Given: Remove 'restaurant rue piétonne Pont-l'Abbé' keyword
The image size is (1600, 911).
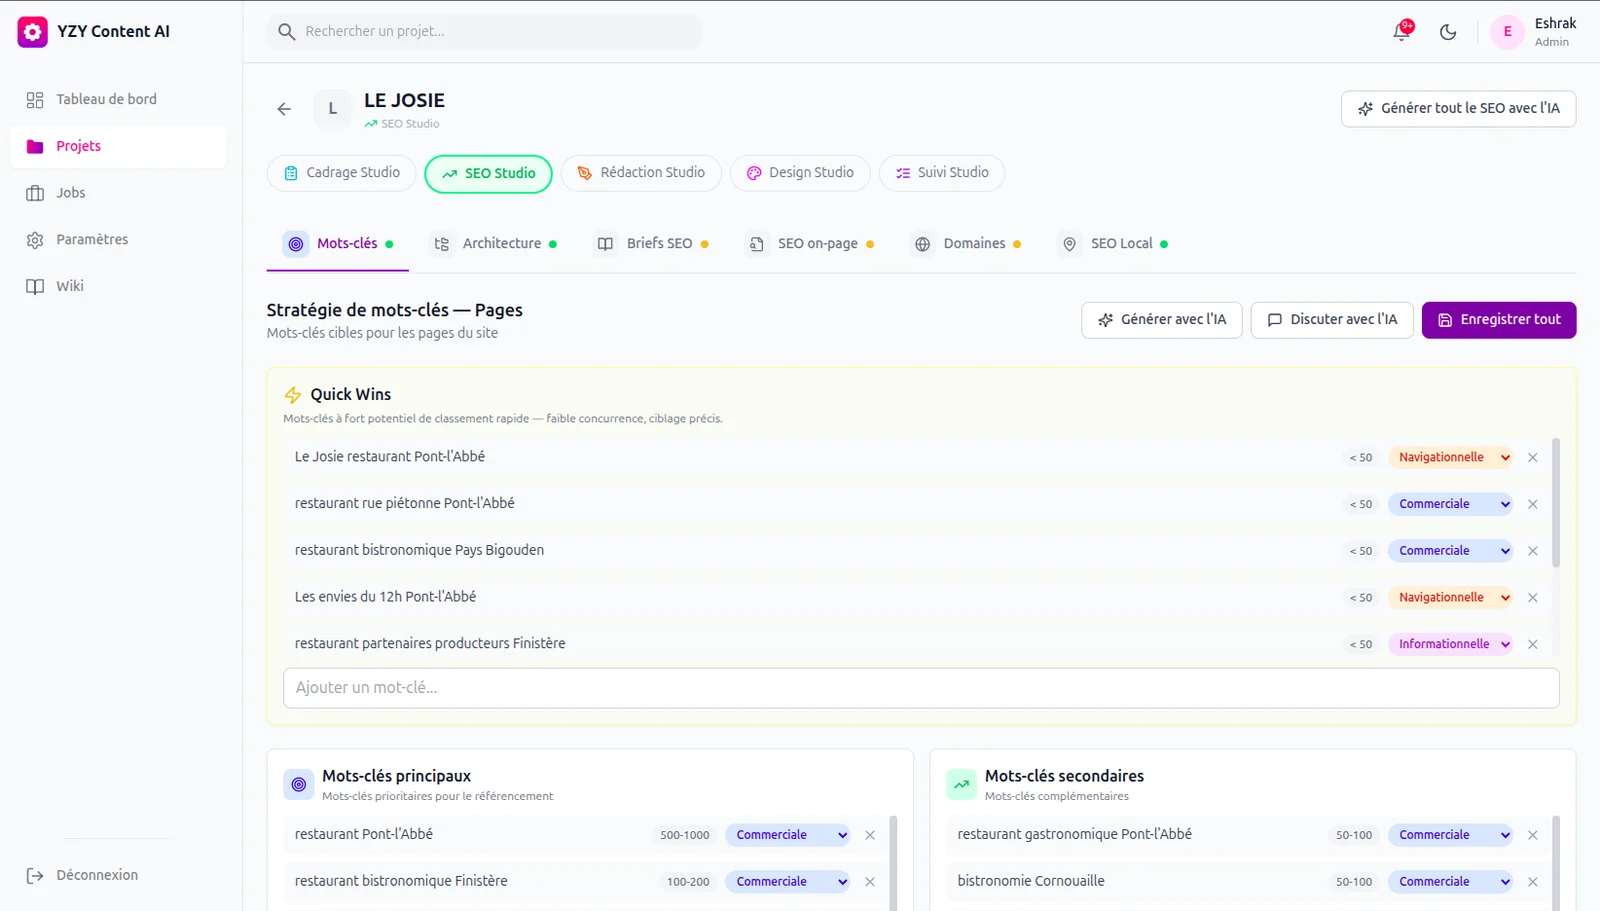Looking at the screenshot, I should (x=1533, y=505).
